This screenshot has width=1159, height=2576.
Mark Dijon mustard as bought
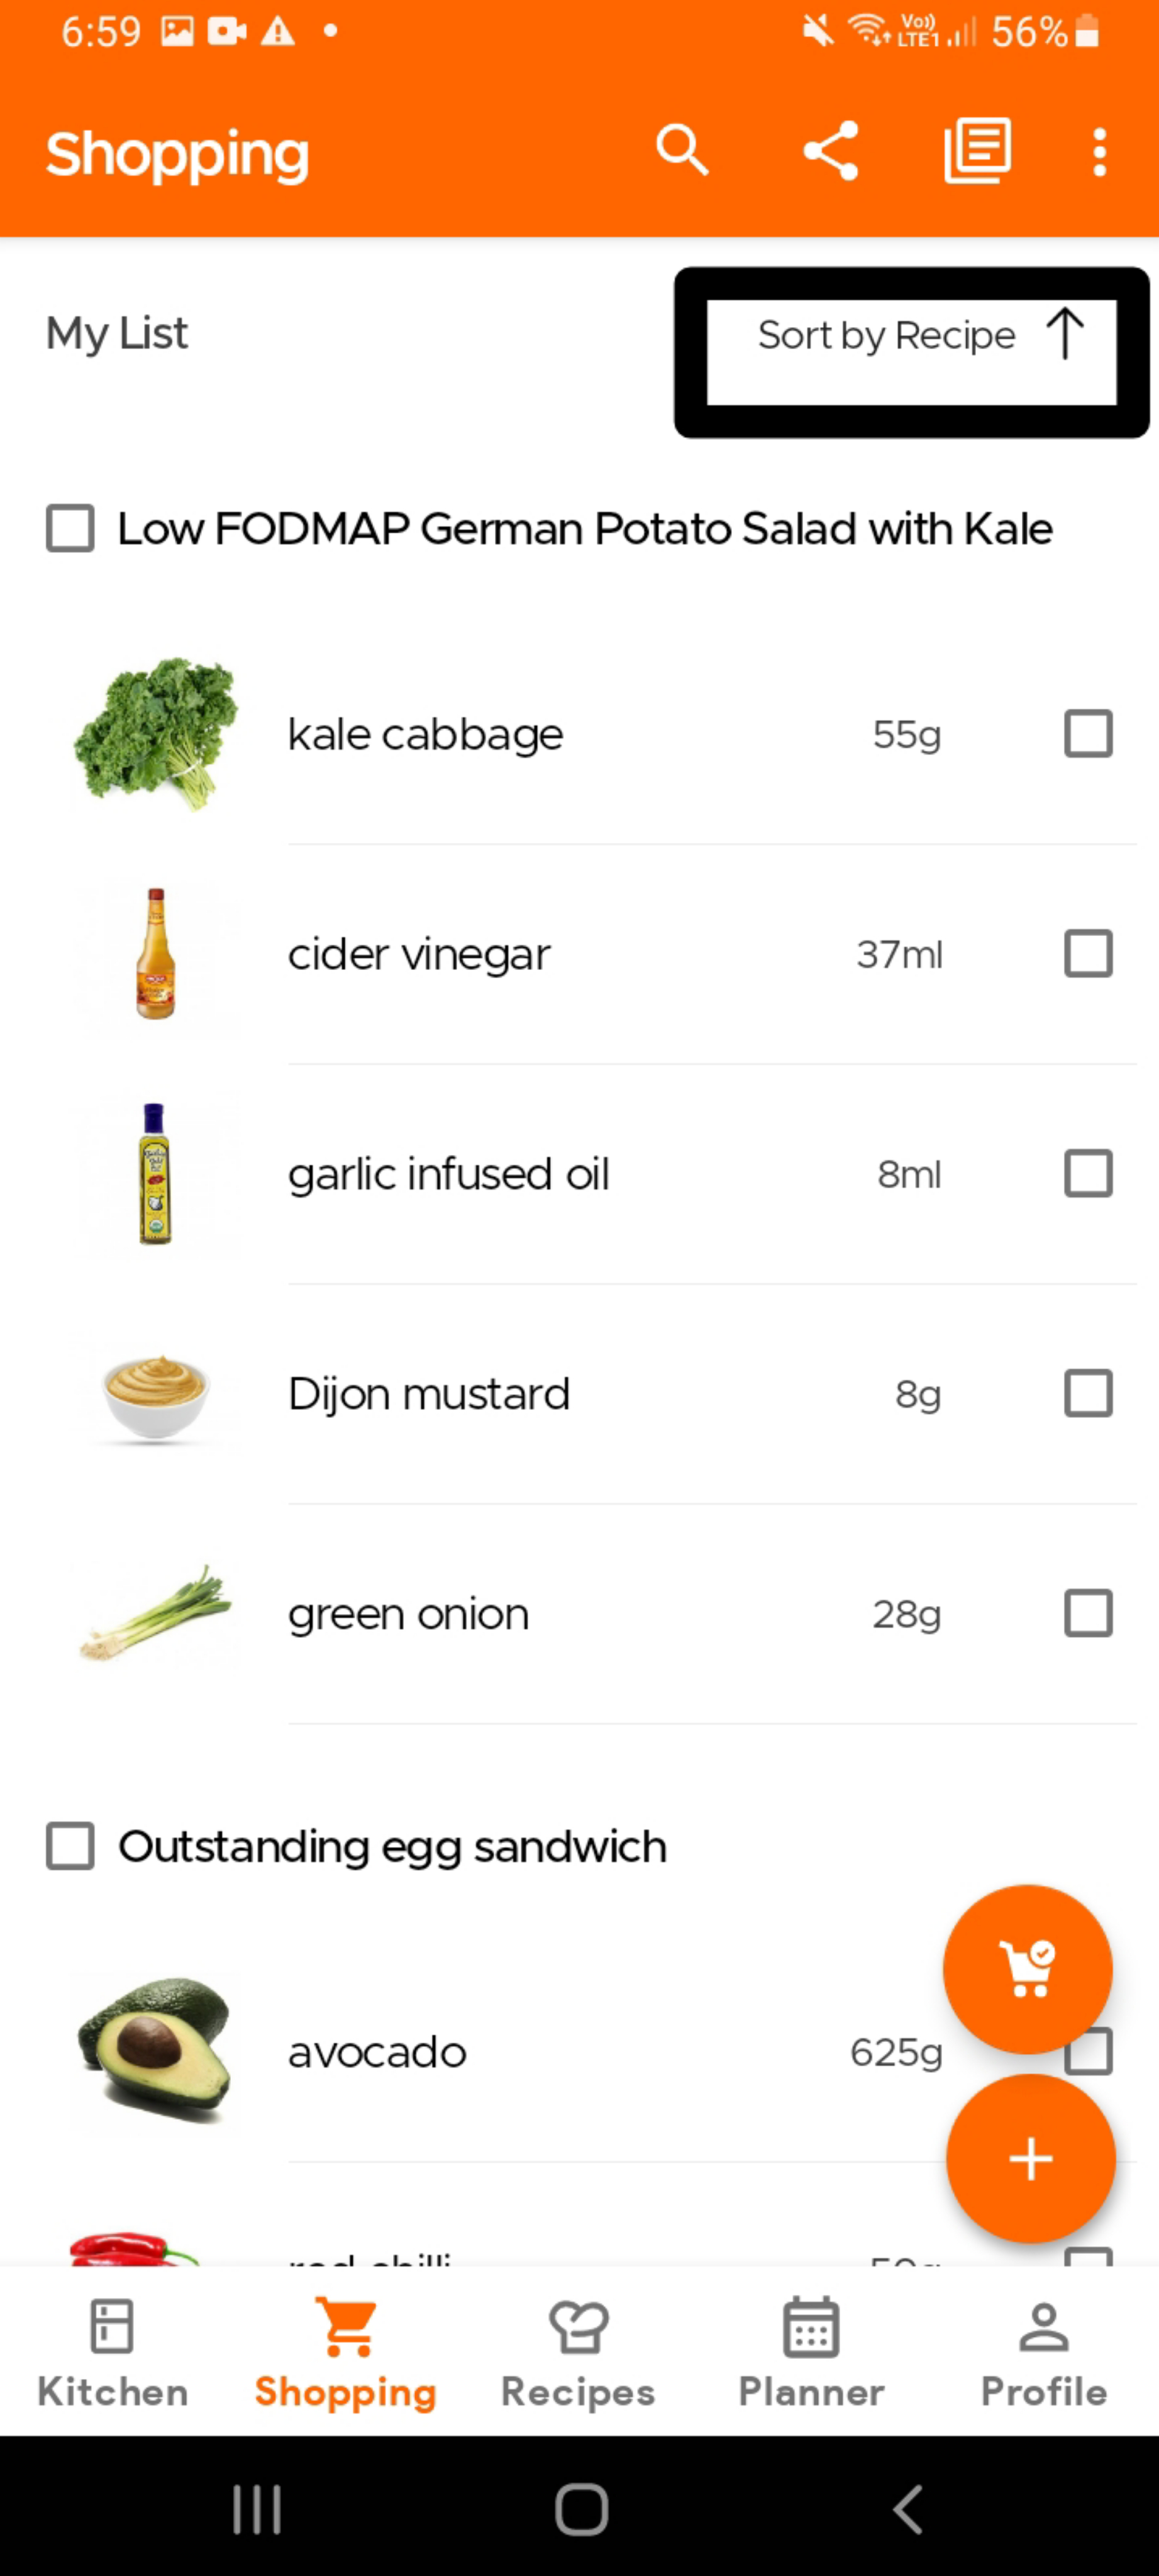point(1088,1394)
